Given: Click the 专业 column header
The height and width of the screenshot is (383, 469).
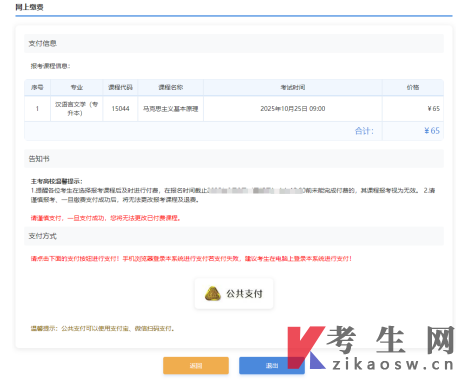Looking at the screenshot, I should click(77, 87).
